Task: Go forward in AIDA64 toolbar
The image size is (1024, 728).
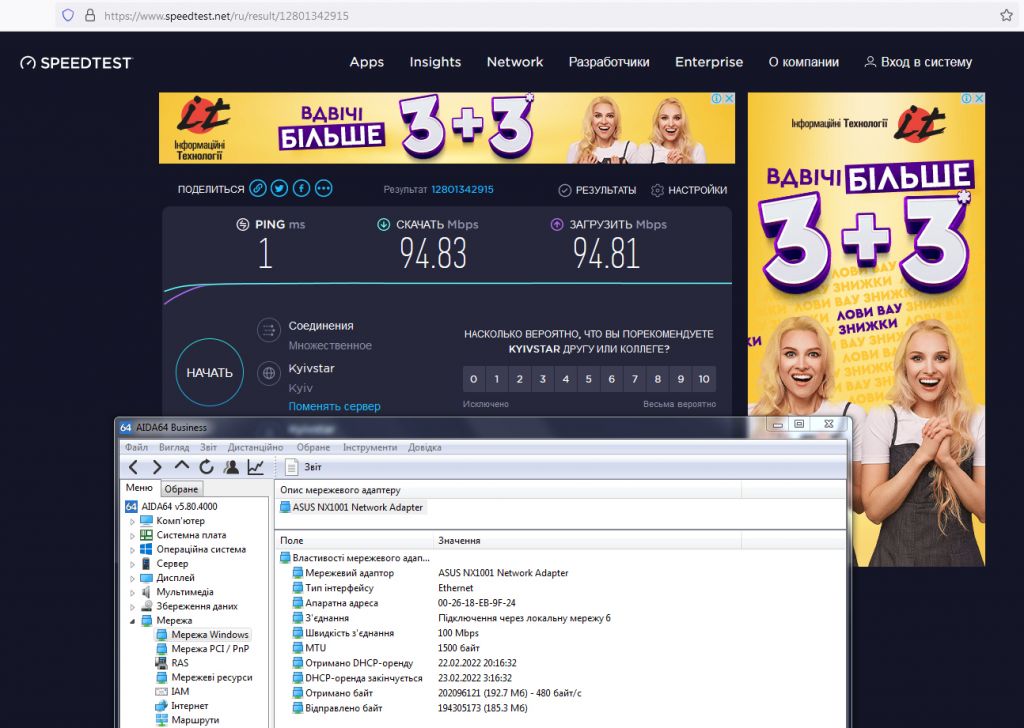Action: pos(157,467)
